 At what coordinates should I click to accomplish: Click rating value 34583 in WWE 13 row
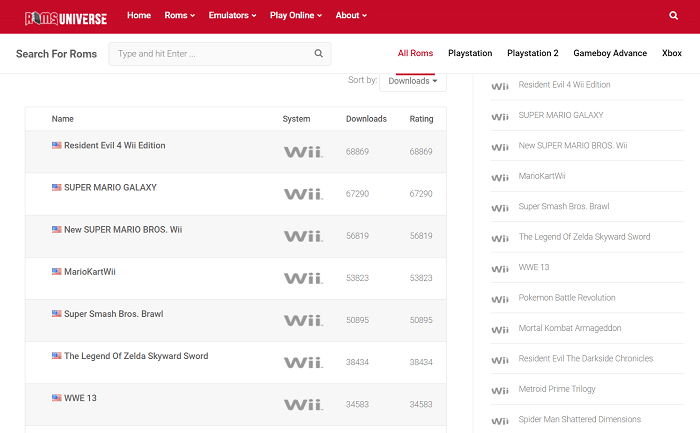point(421,404)
